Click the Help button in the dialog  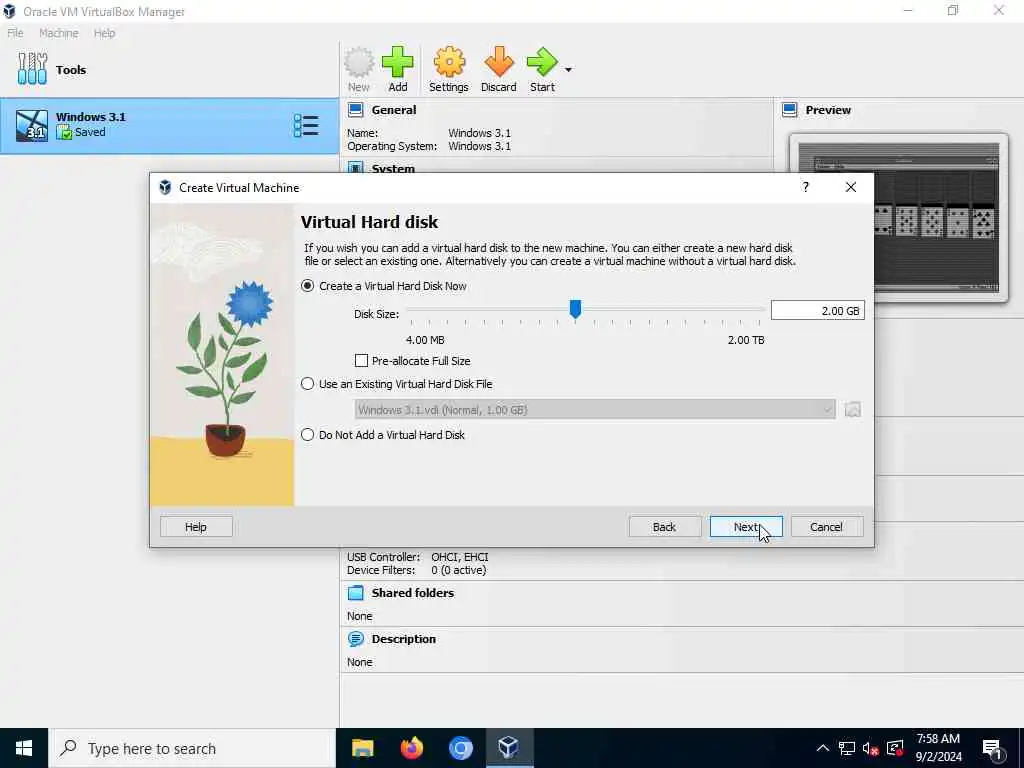(x=196, y=527)
